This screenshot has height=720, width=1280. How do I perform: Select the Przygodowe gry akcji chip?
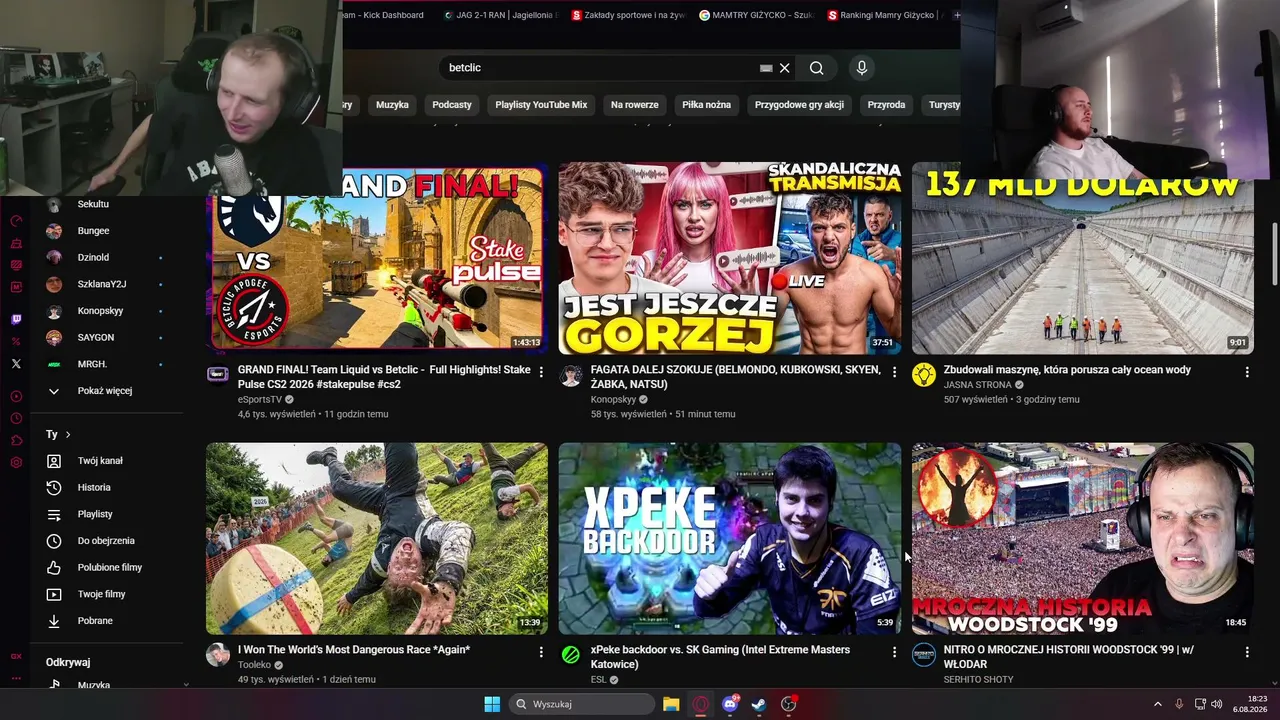799,105
